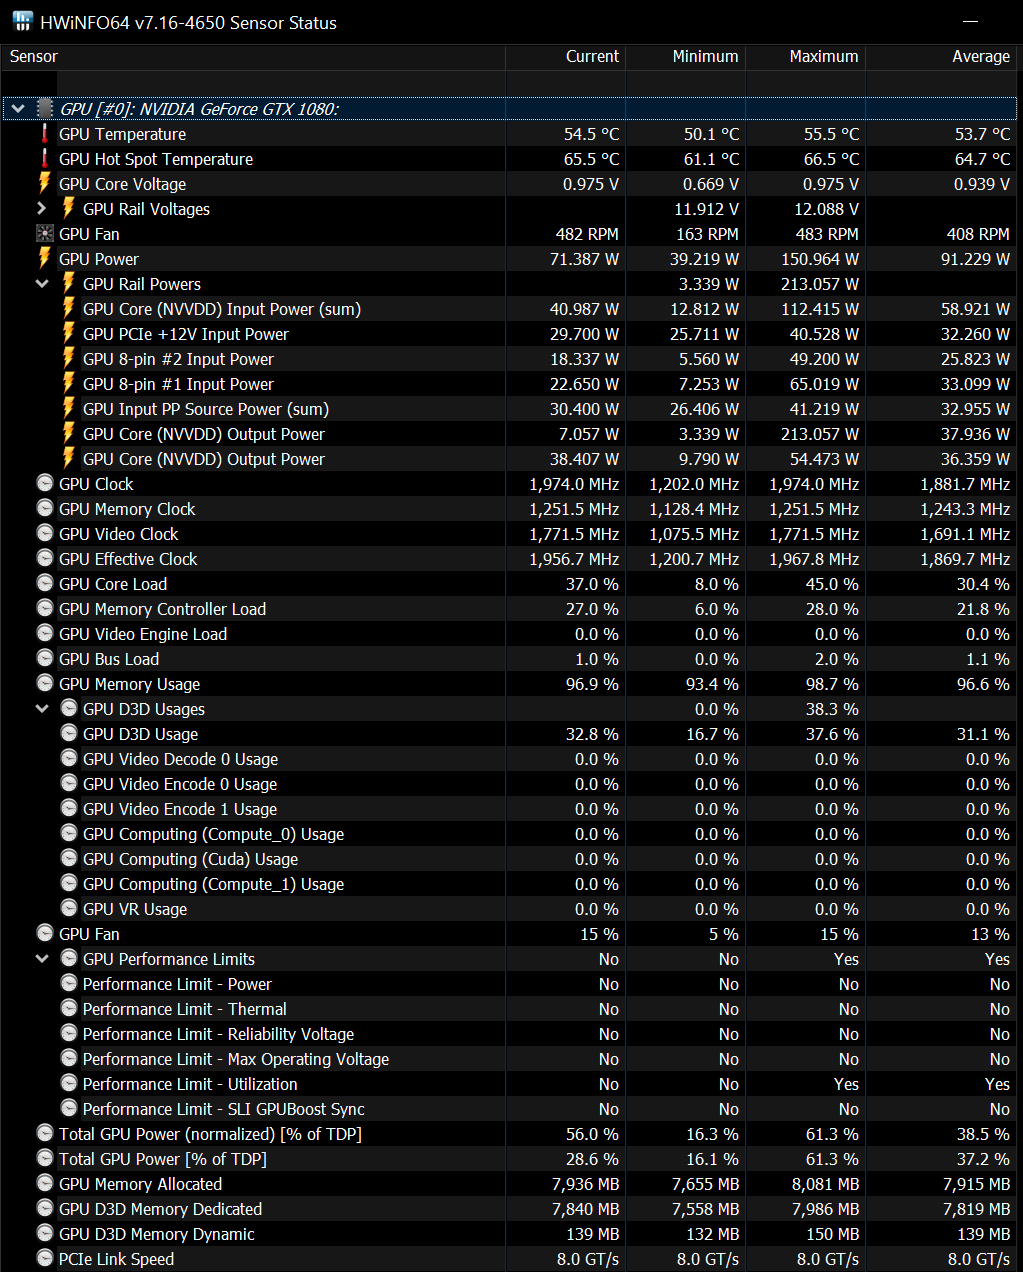The width and height of the screenshot is (1023, 1272).
Task: Select the GPU Video Encode 0 Usage row
Action: [x=510, y=784]
